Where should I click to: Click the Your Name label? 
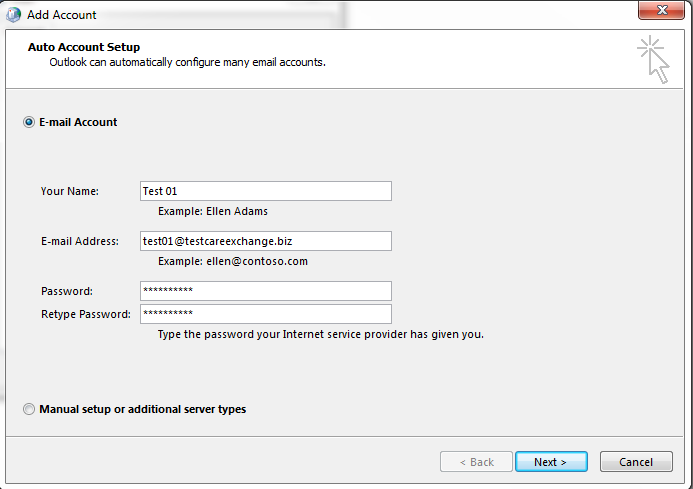point(70,191)
